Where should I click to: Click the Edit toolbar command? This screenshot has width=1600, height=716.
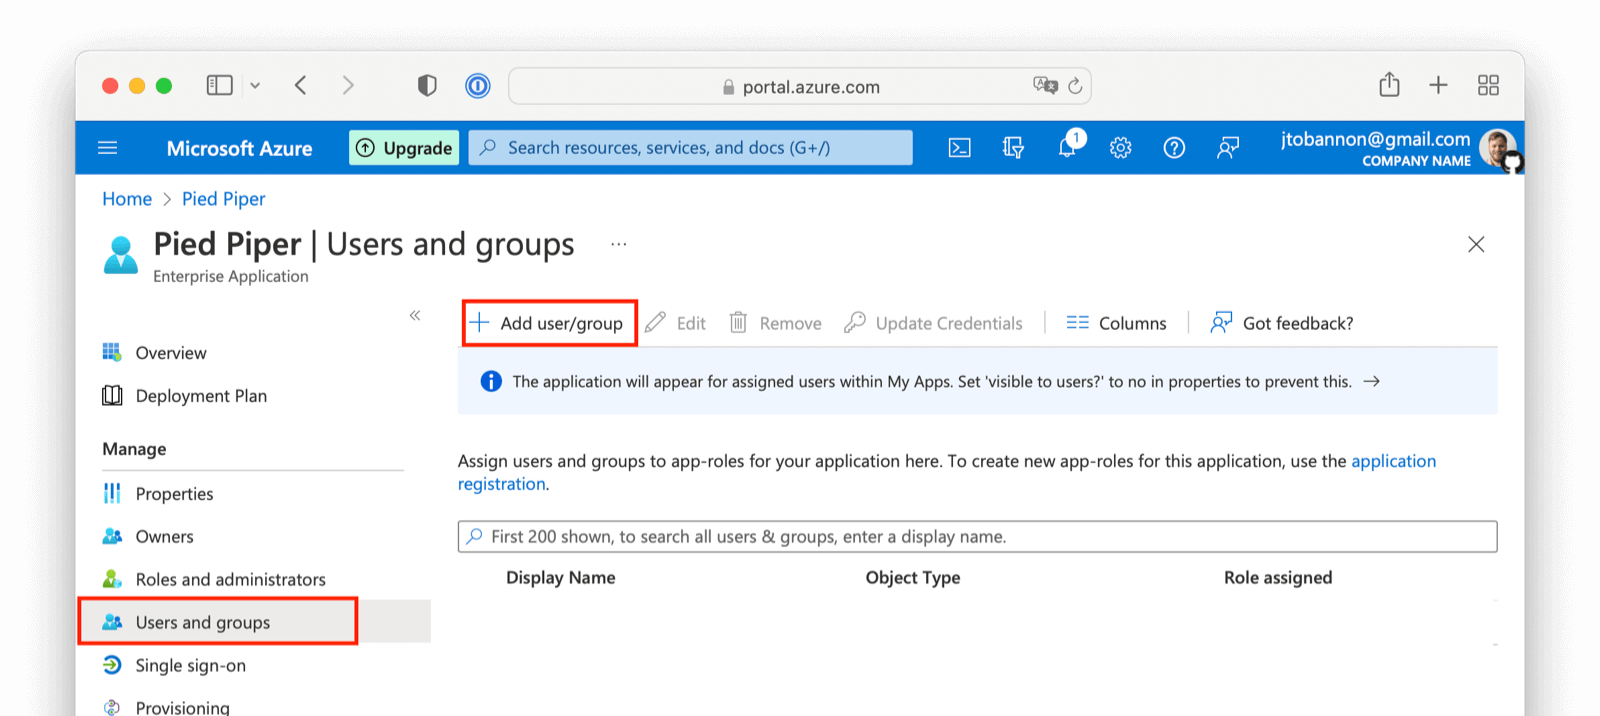676,323
